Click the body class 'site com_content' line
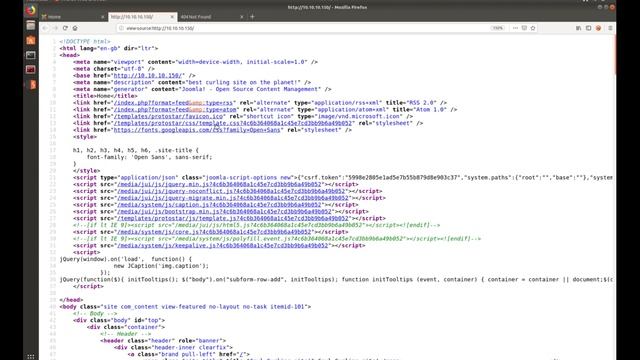The image size is (640, 360). (x=185, y=307)
